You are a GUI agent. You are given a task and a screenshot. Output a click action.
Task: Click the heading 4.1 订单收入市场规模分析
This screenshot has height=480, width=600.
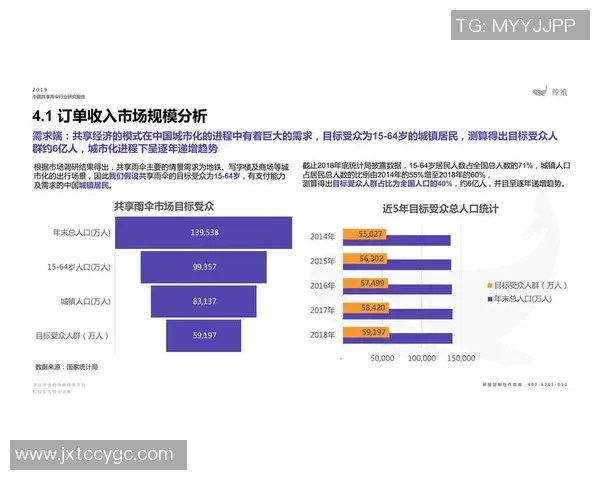coord(120,116)
